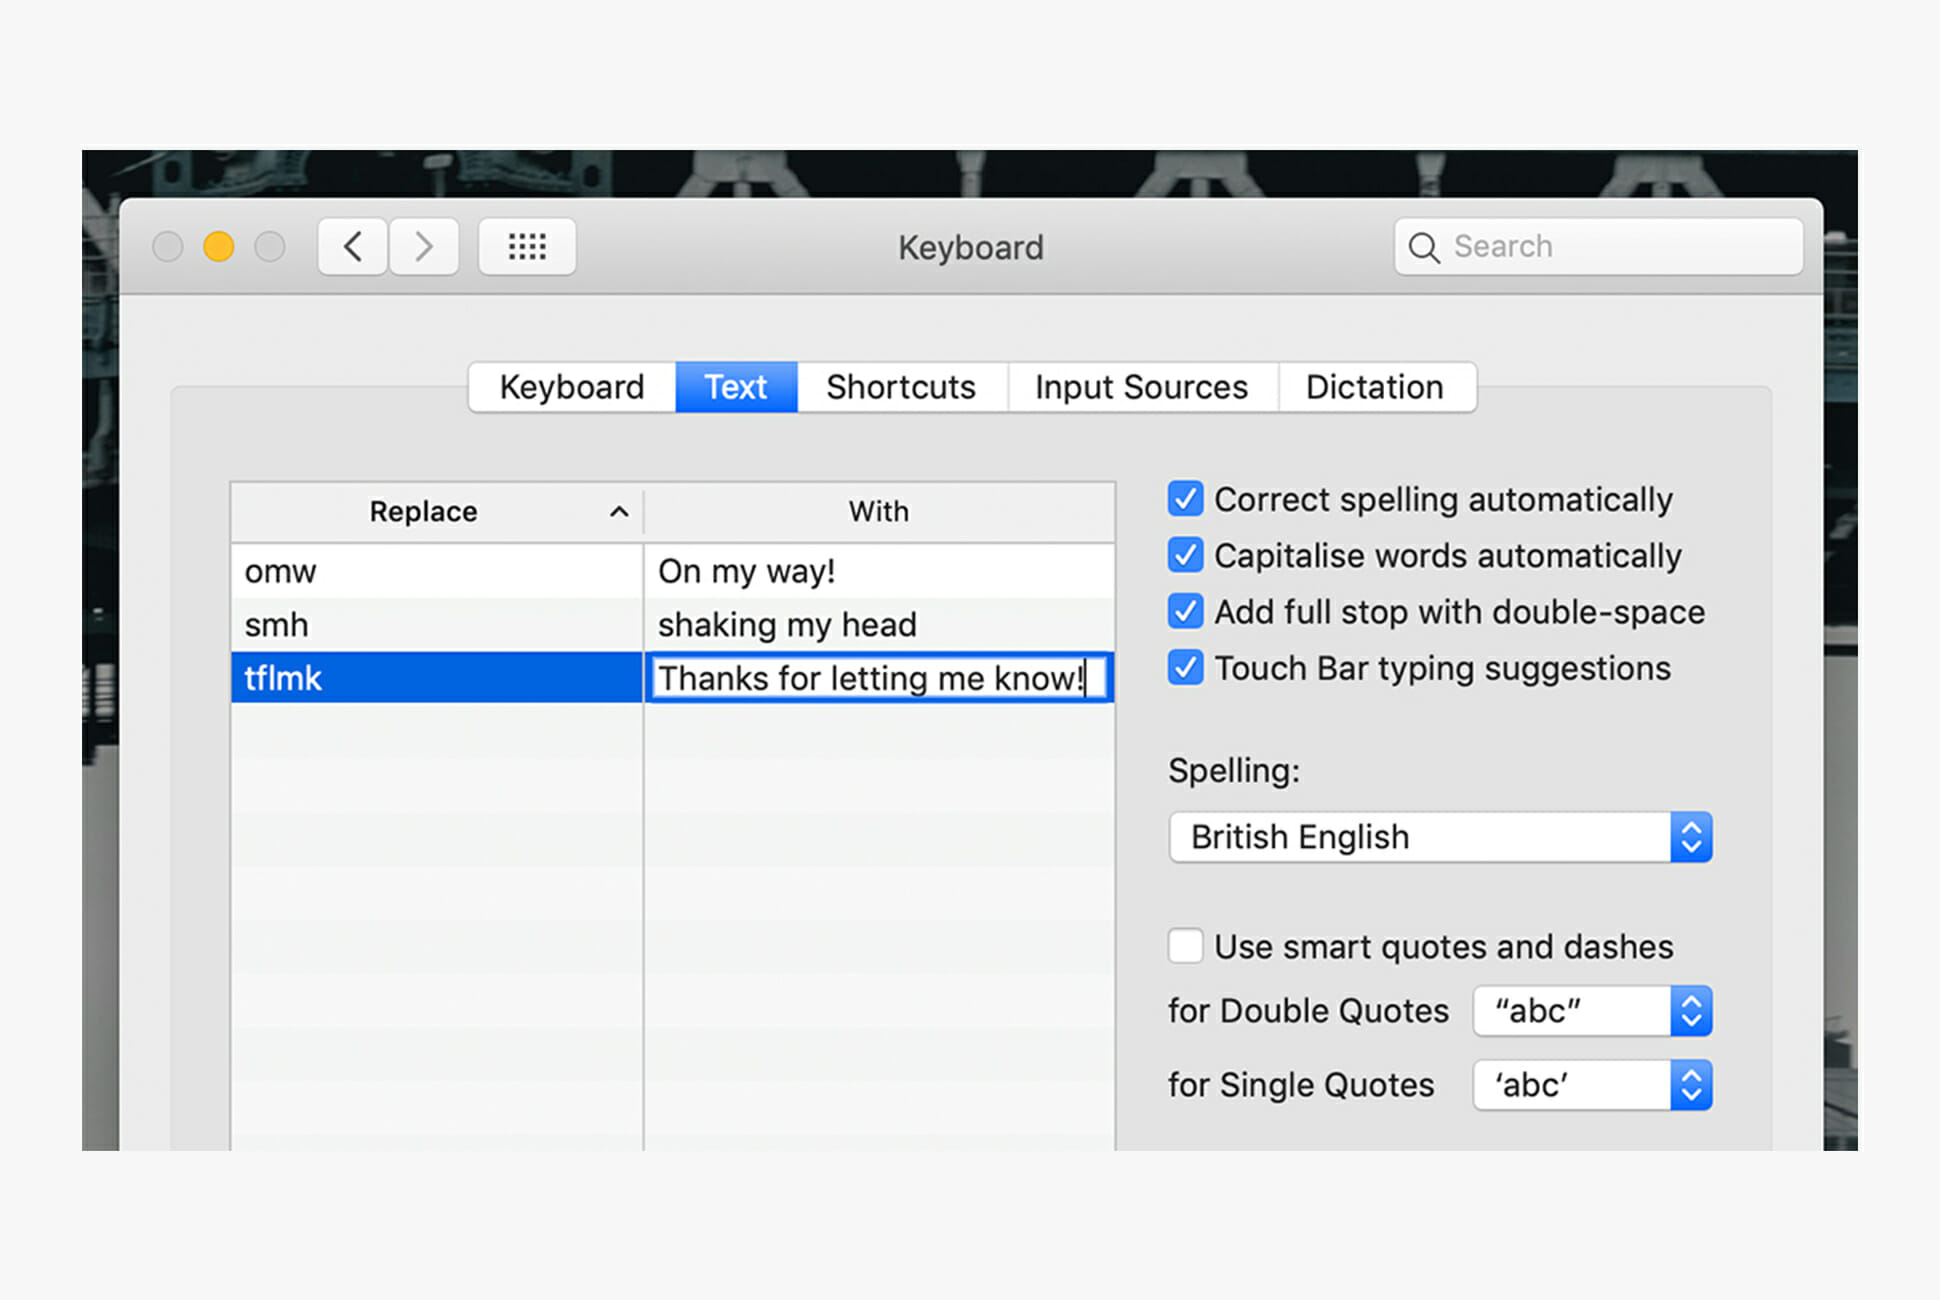Click the forward navigation arrow
Viewport: 1940px width, 1300px height.
424,247
